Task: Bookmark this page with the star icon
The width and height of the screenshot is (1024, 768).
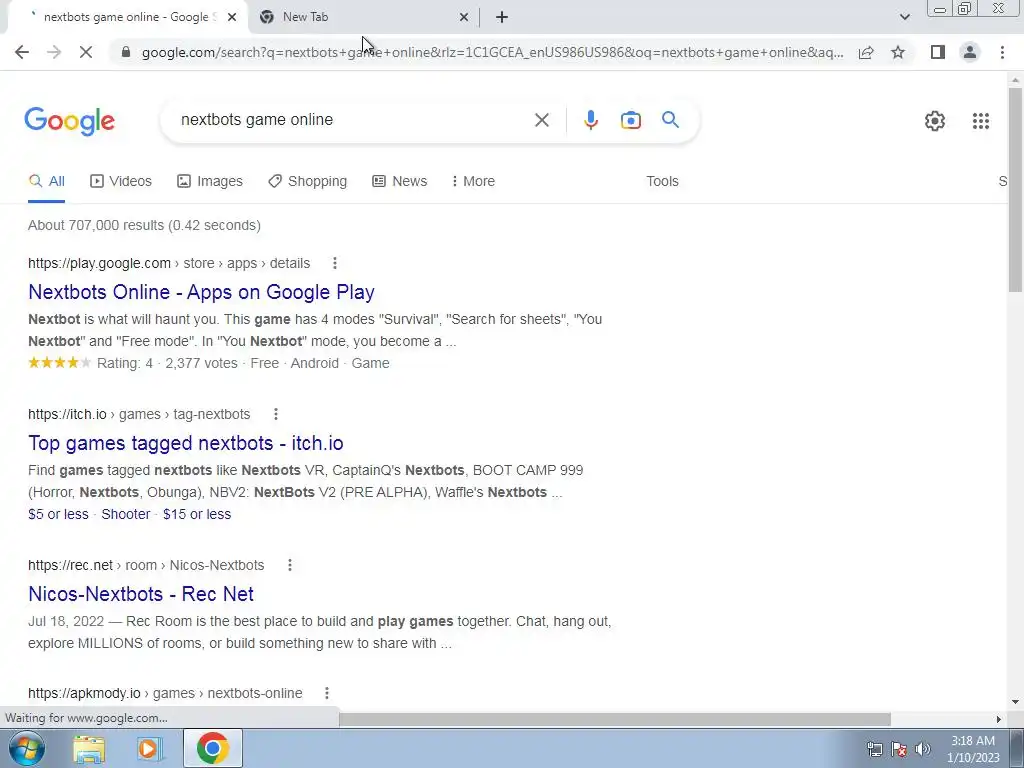Action: coord(898,52)
